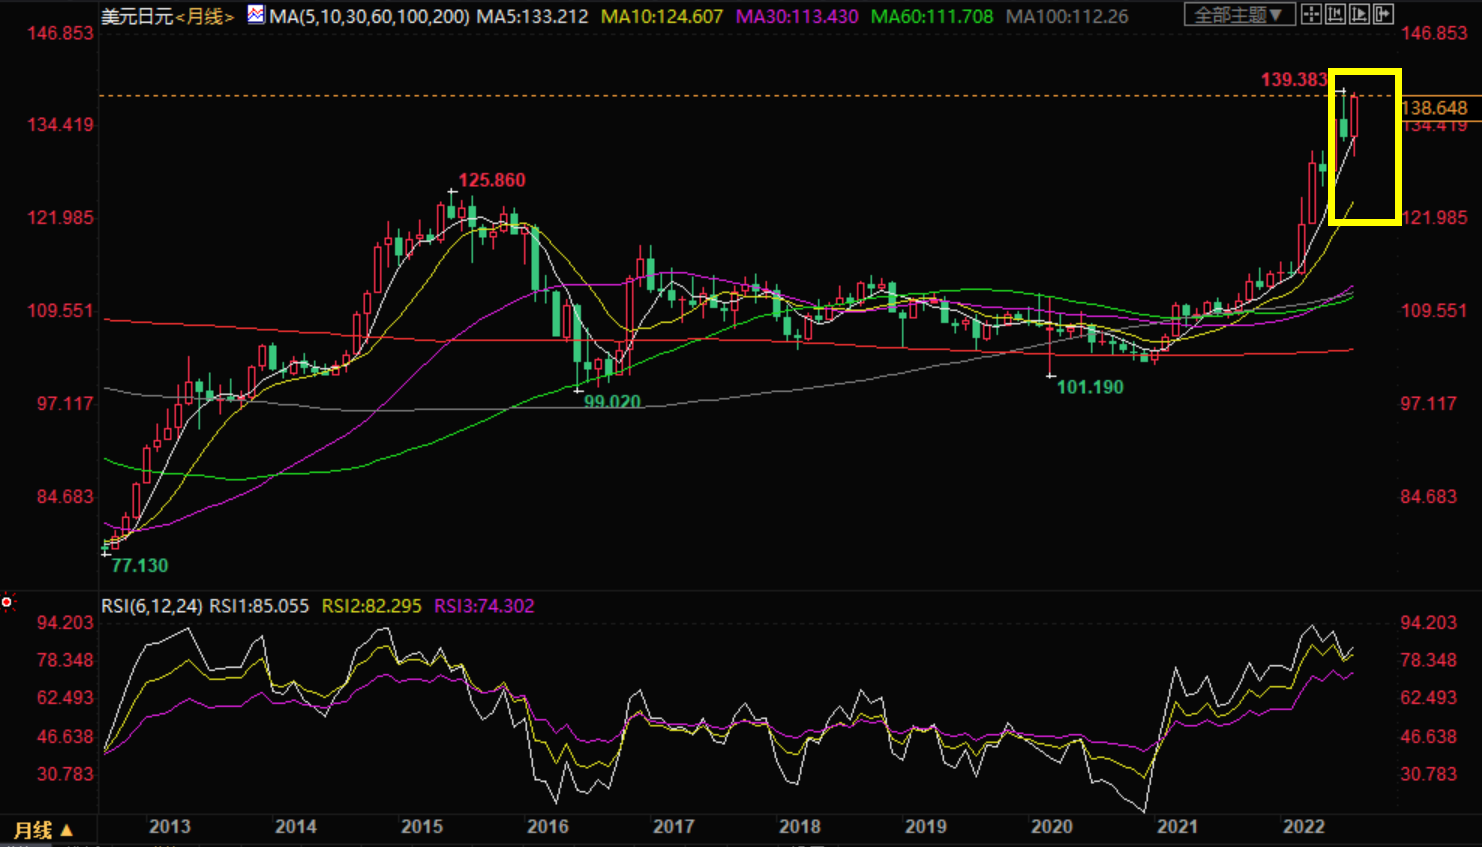Click the RSI3:74.302 magenta legend label

coord(484,606)
